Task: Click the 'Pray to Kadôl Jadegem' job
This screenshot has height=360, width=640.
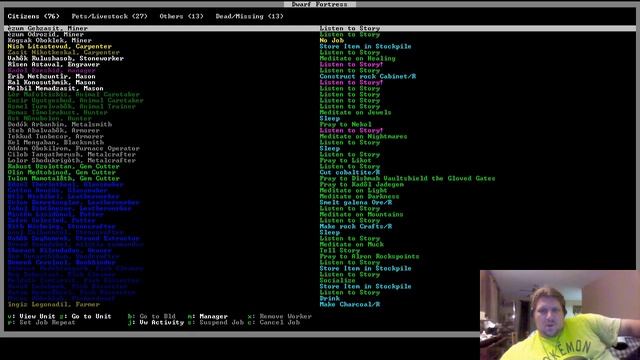Action: (362, 184)
